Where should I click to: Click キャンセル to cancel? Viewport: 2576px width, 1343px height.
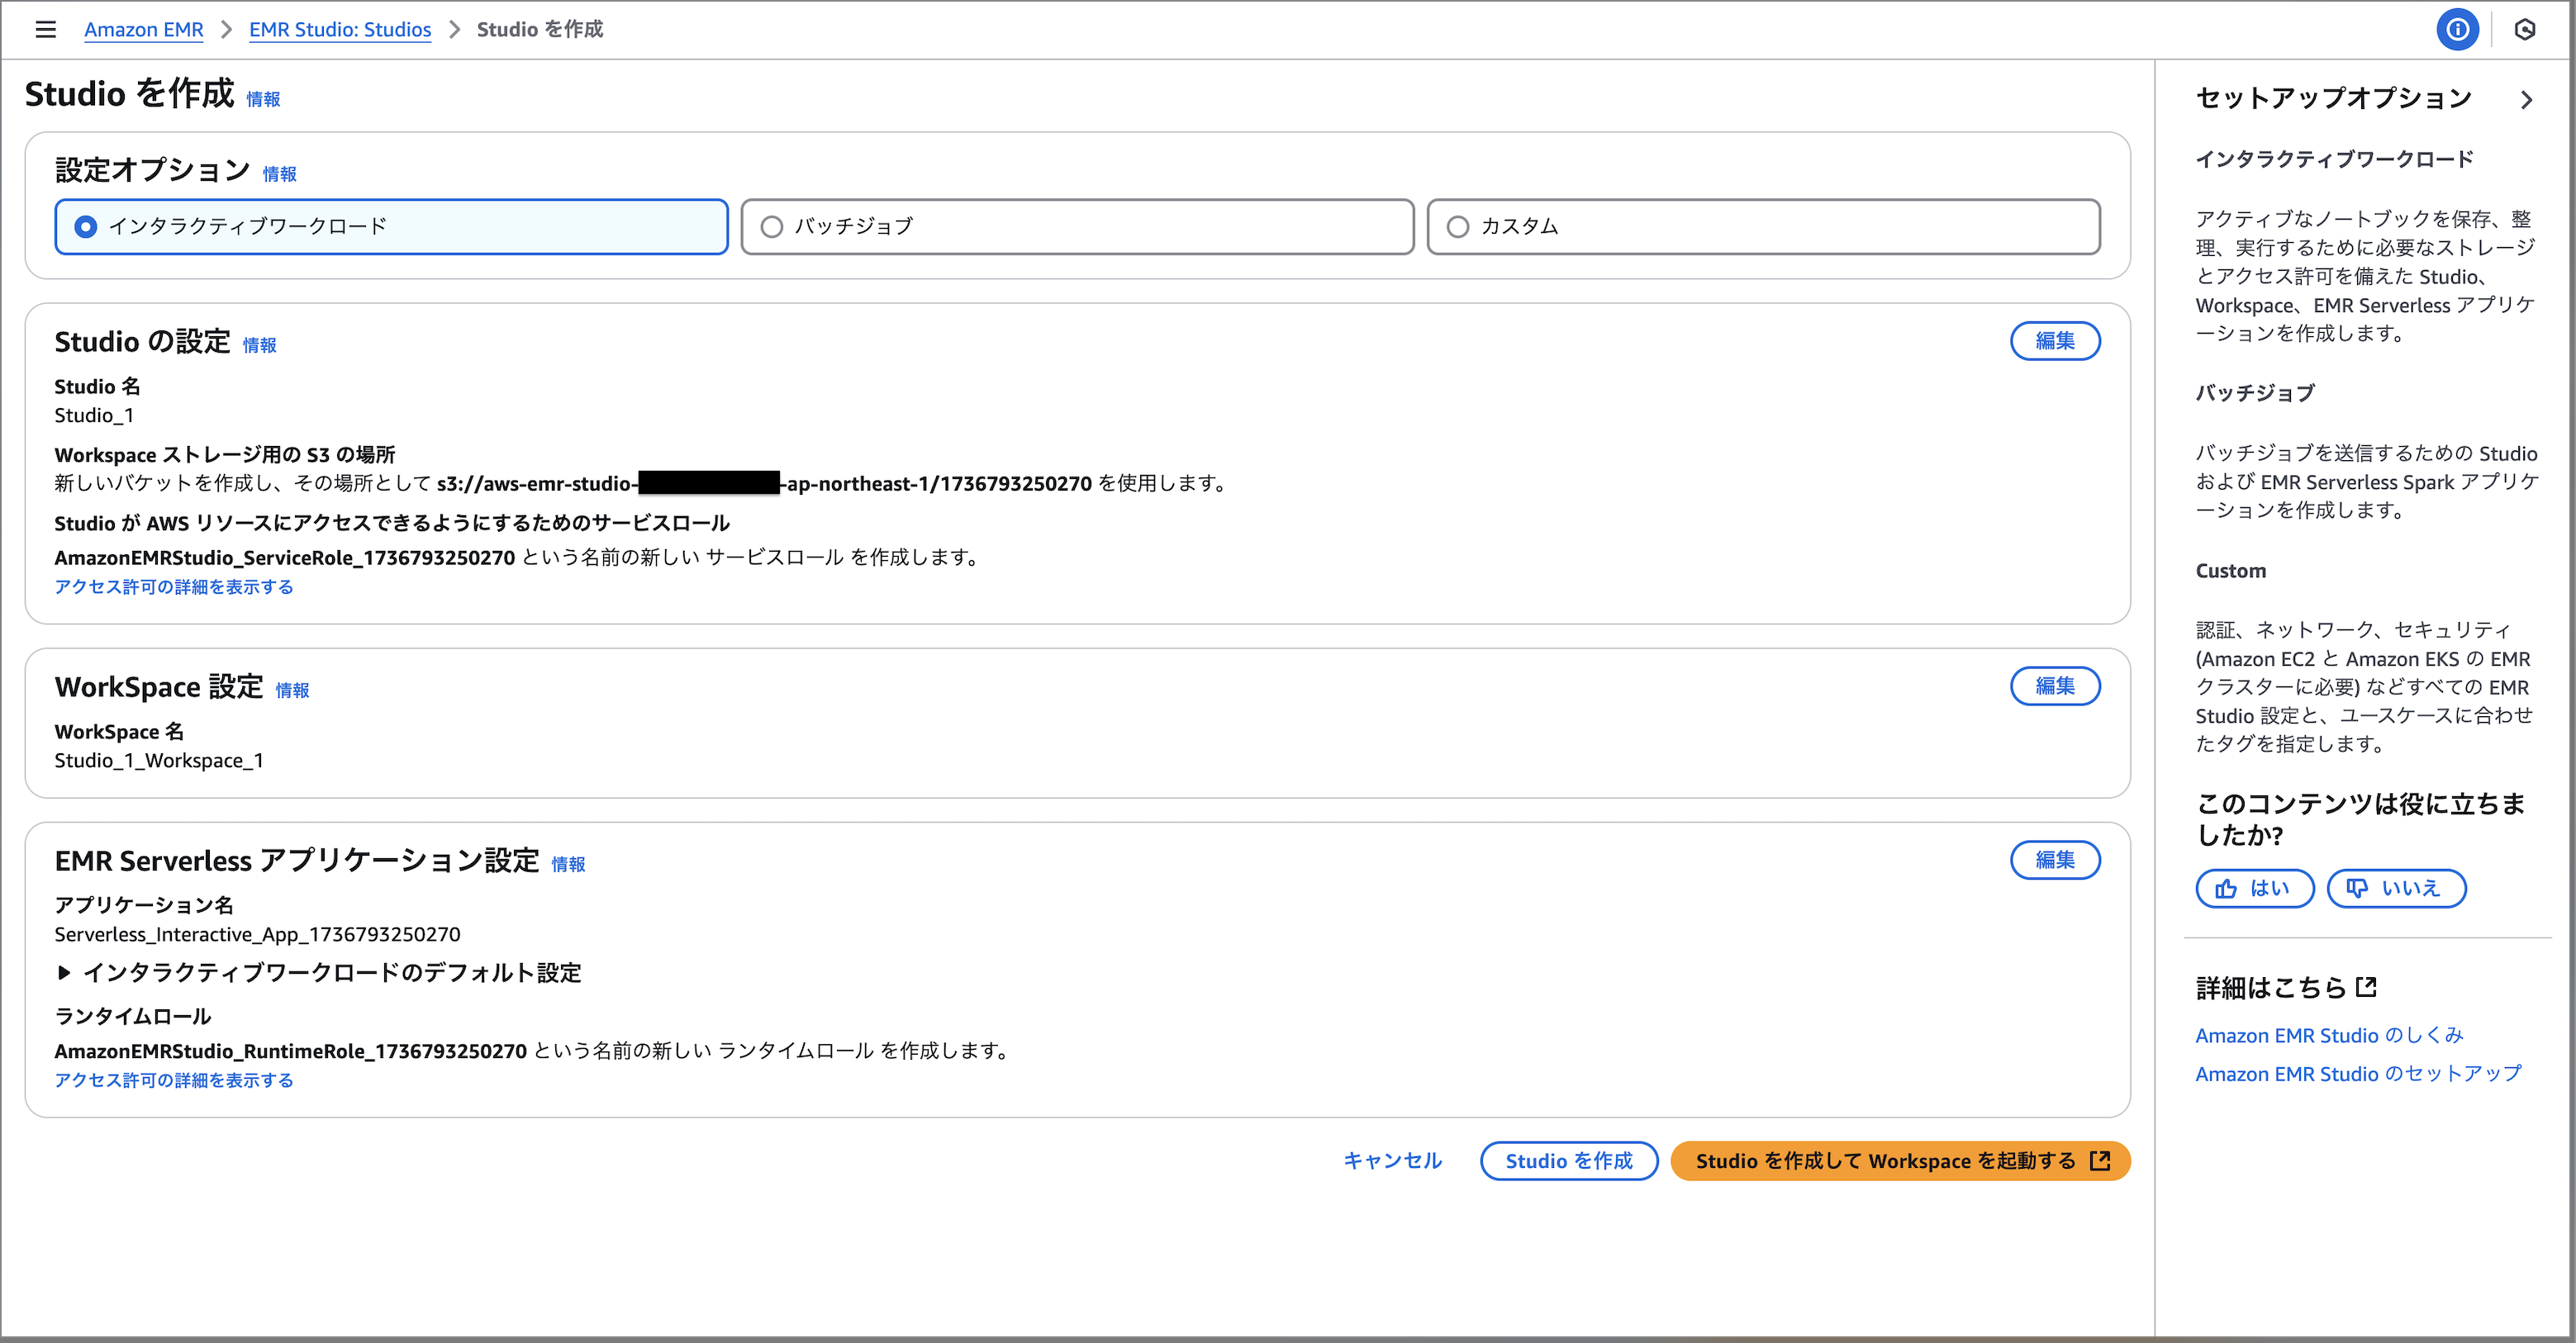click(x=1392, y=1161)
